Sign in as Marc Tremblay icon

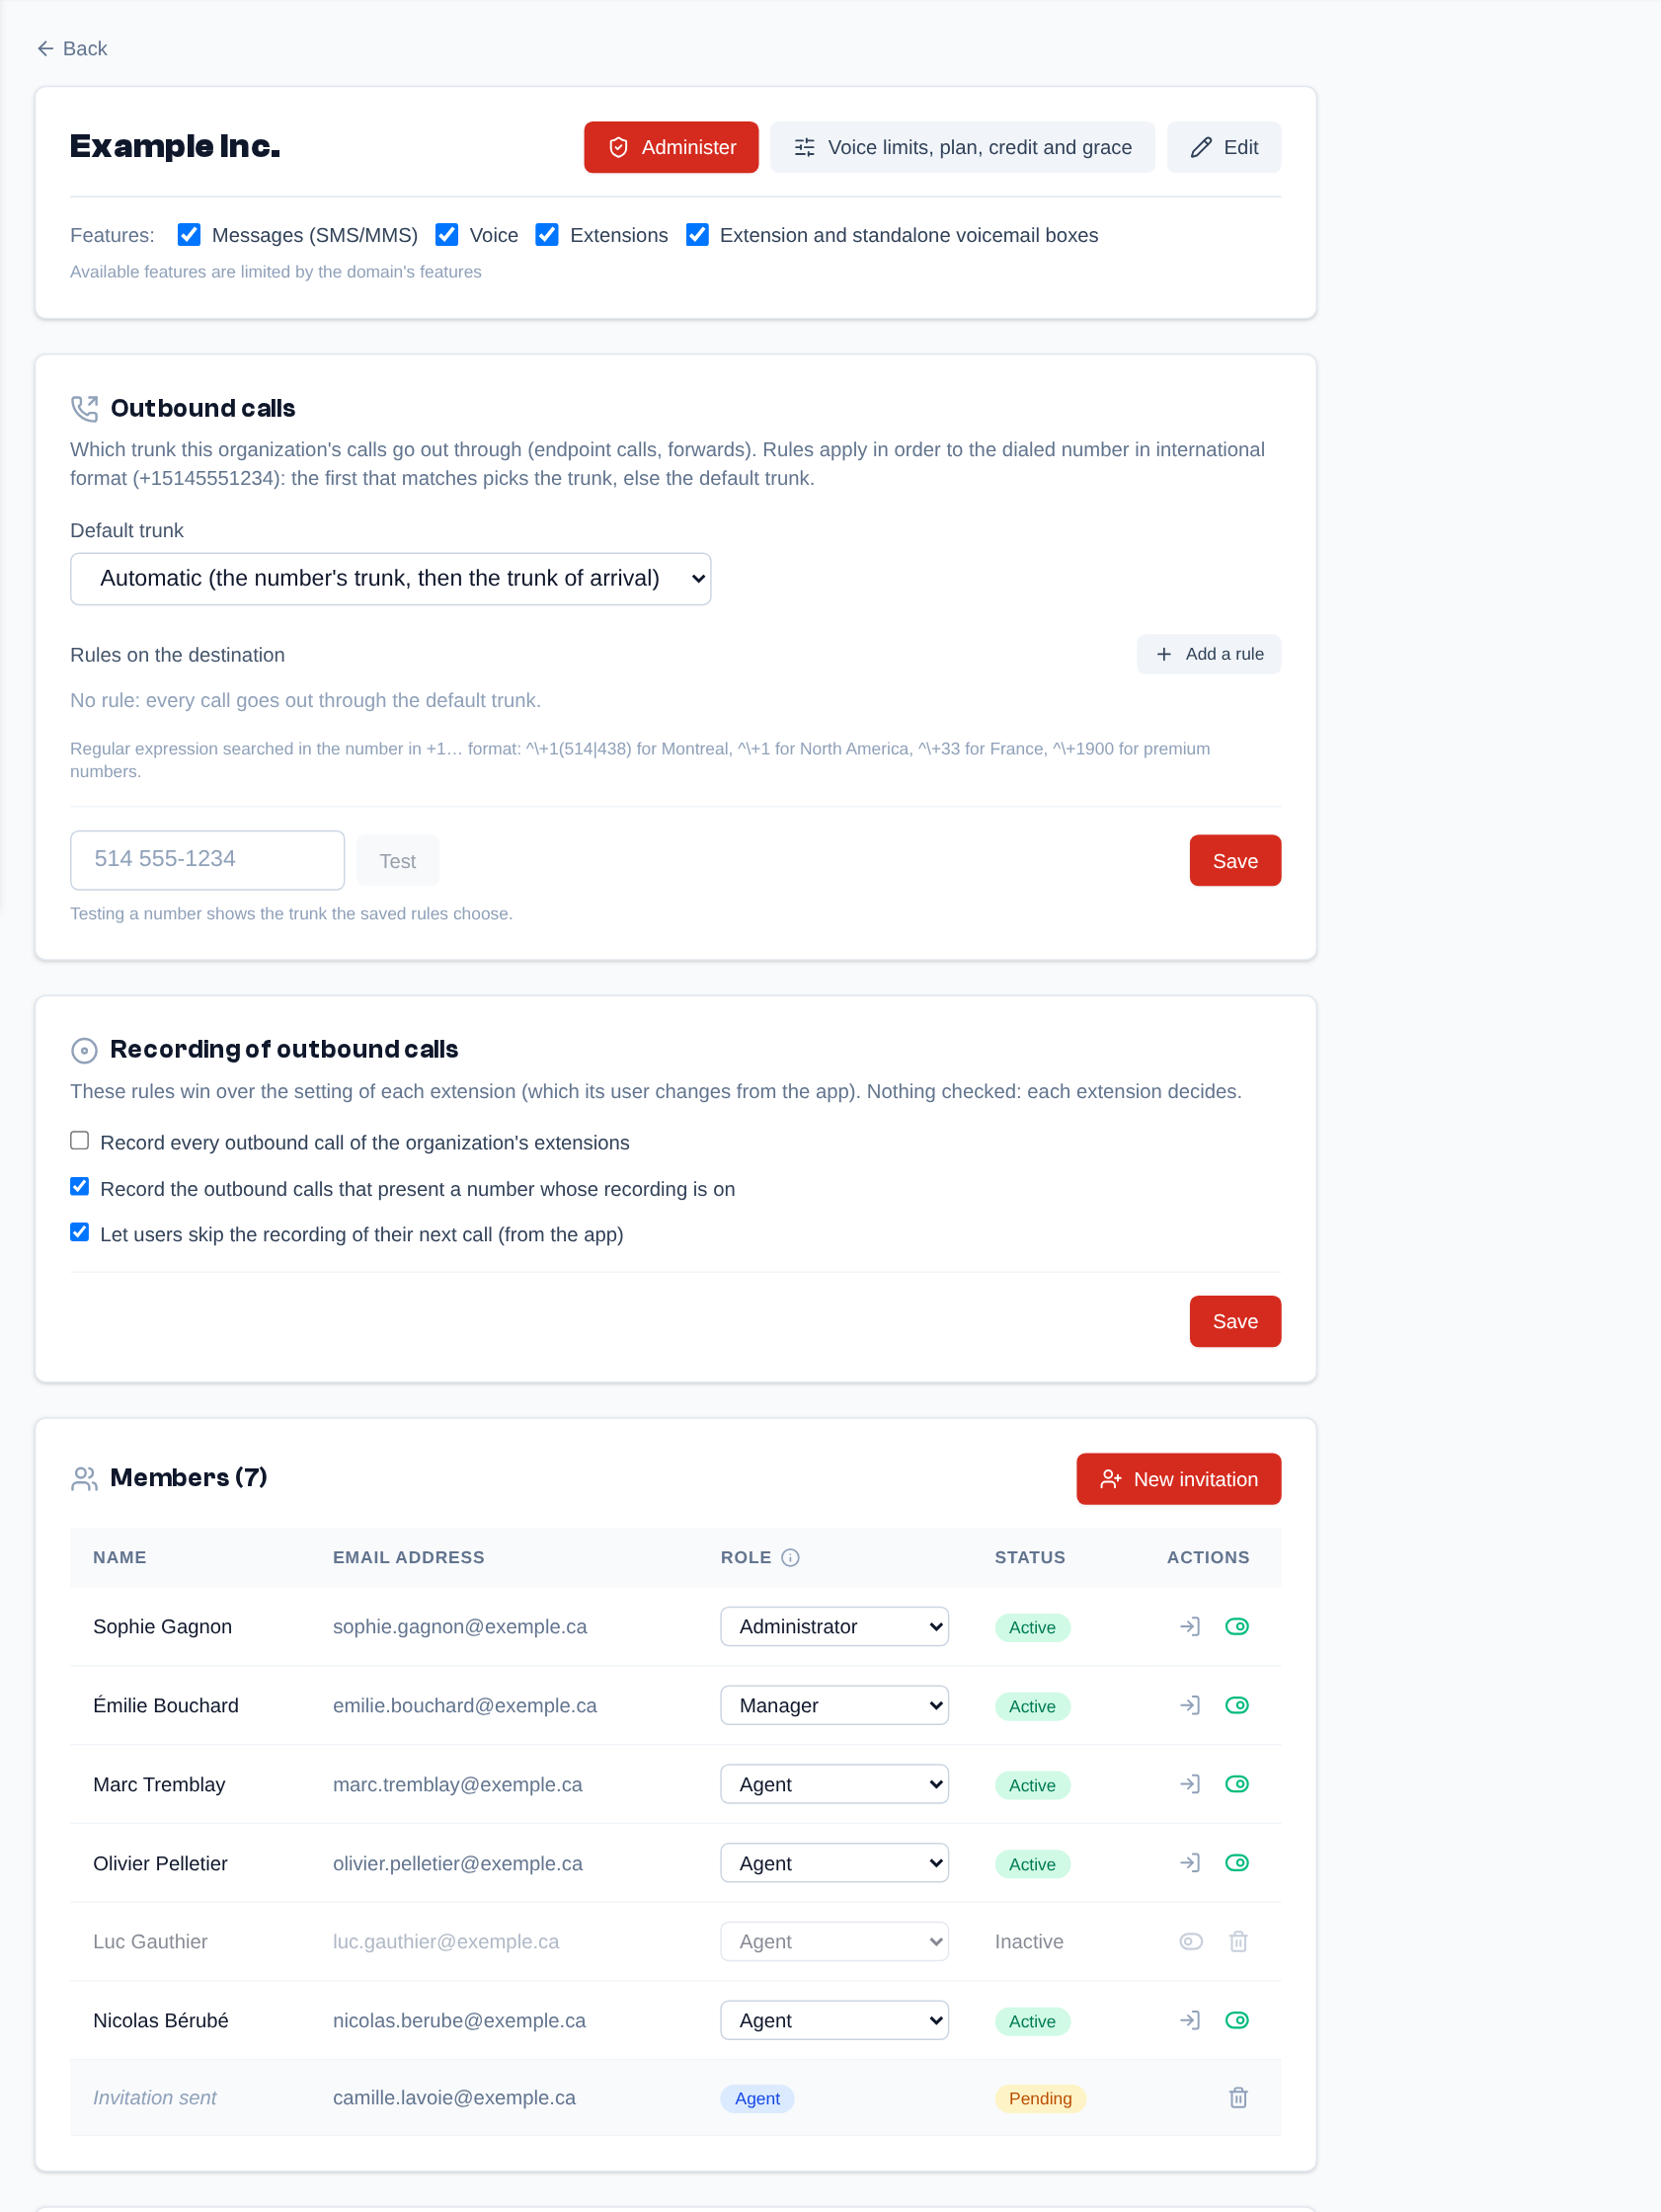(1189, 1784)
